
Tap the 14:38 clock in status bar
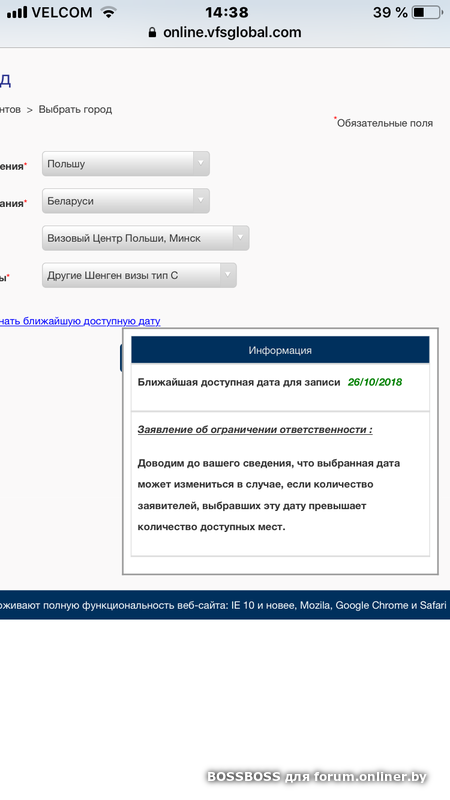[x=227, y=12]
